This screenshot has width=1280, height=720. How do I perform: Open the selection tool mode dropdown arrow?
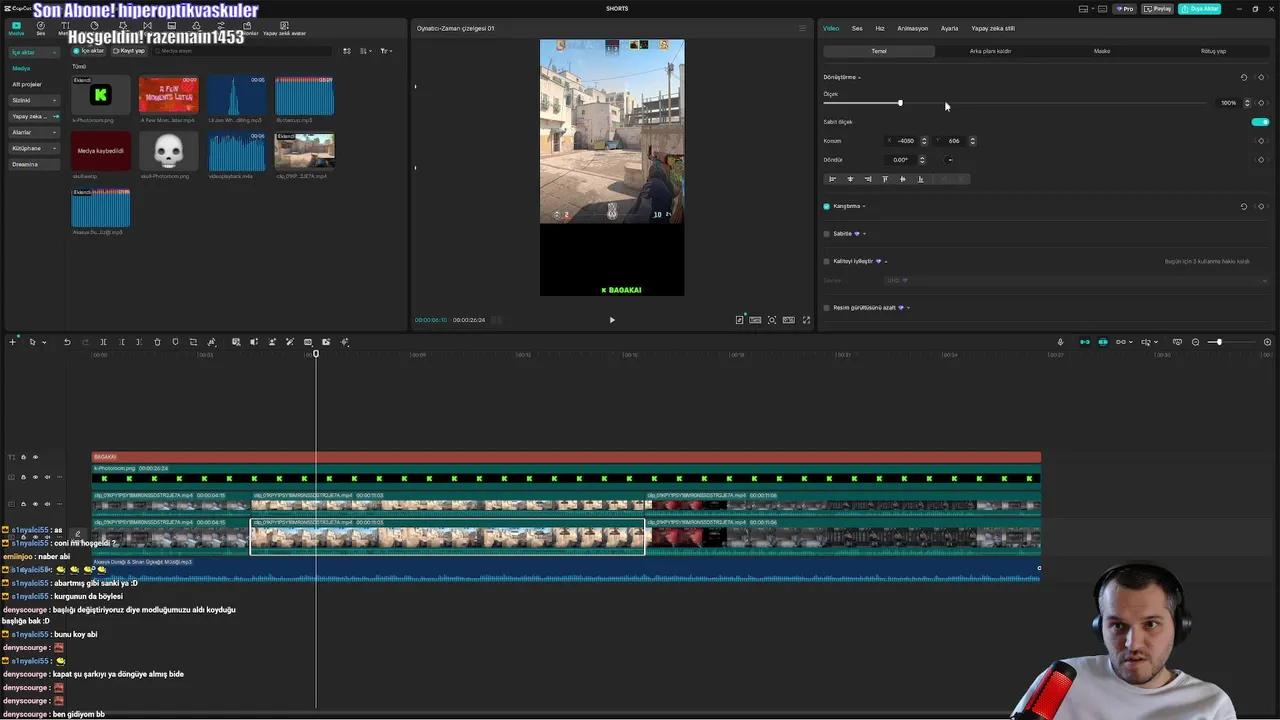click(x=44, y=342)
